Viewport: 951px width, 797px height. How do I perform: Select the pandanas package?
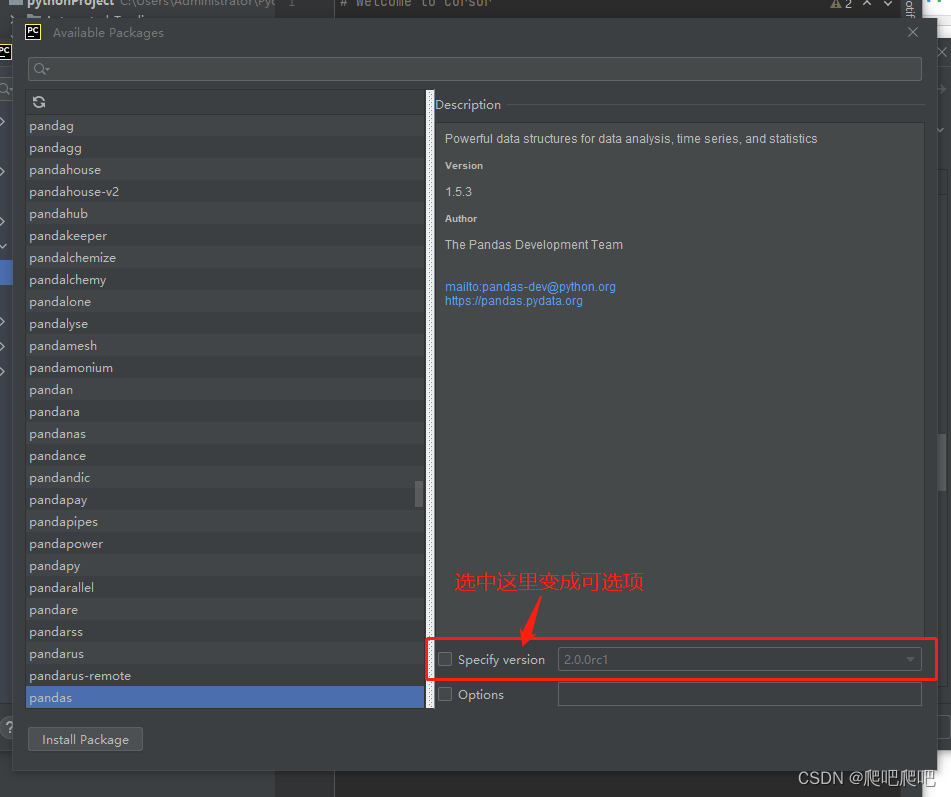pos(225,434)
